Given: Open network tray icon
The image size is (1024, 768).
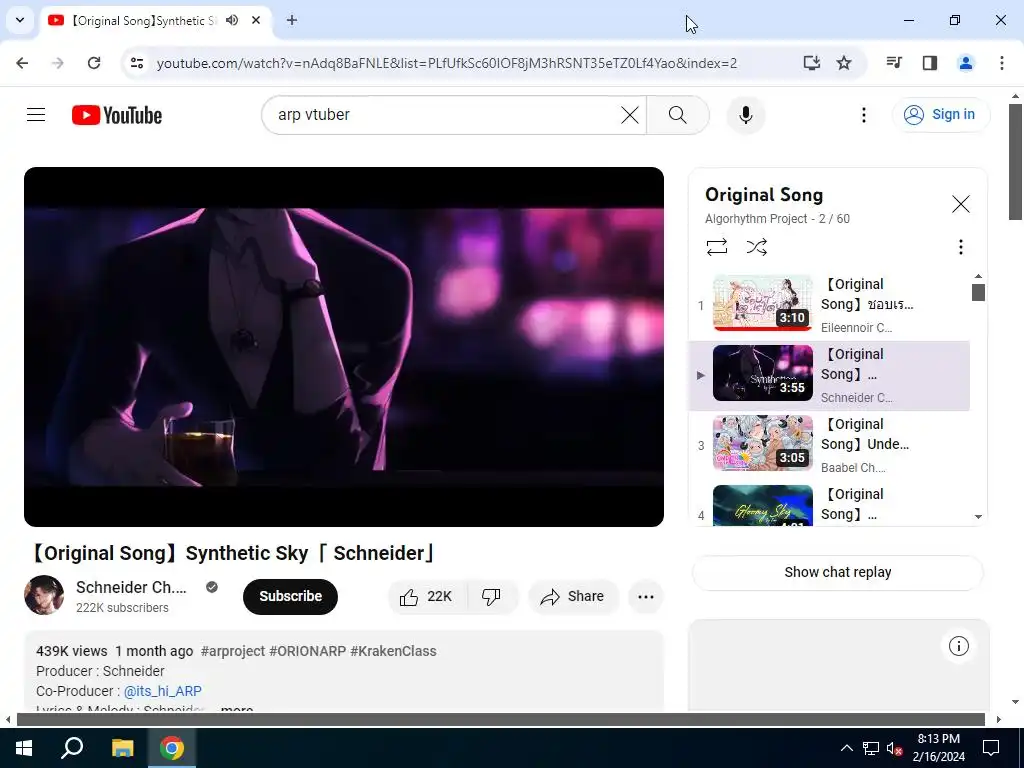Looking at the screenshot, I should 871,748.
